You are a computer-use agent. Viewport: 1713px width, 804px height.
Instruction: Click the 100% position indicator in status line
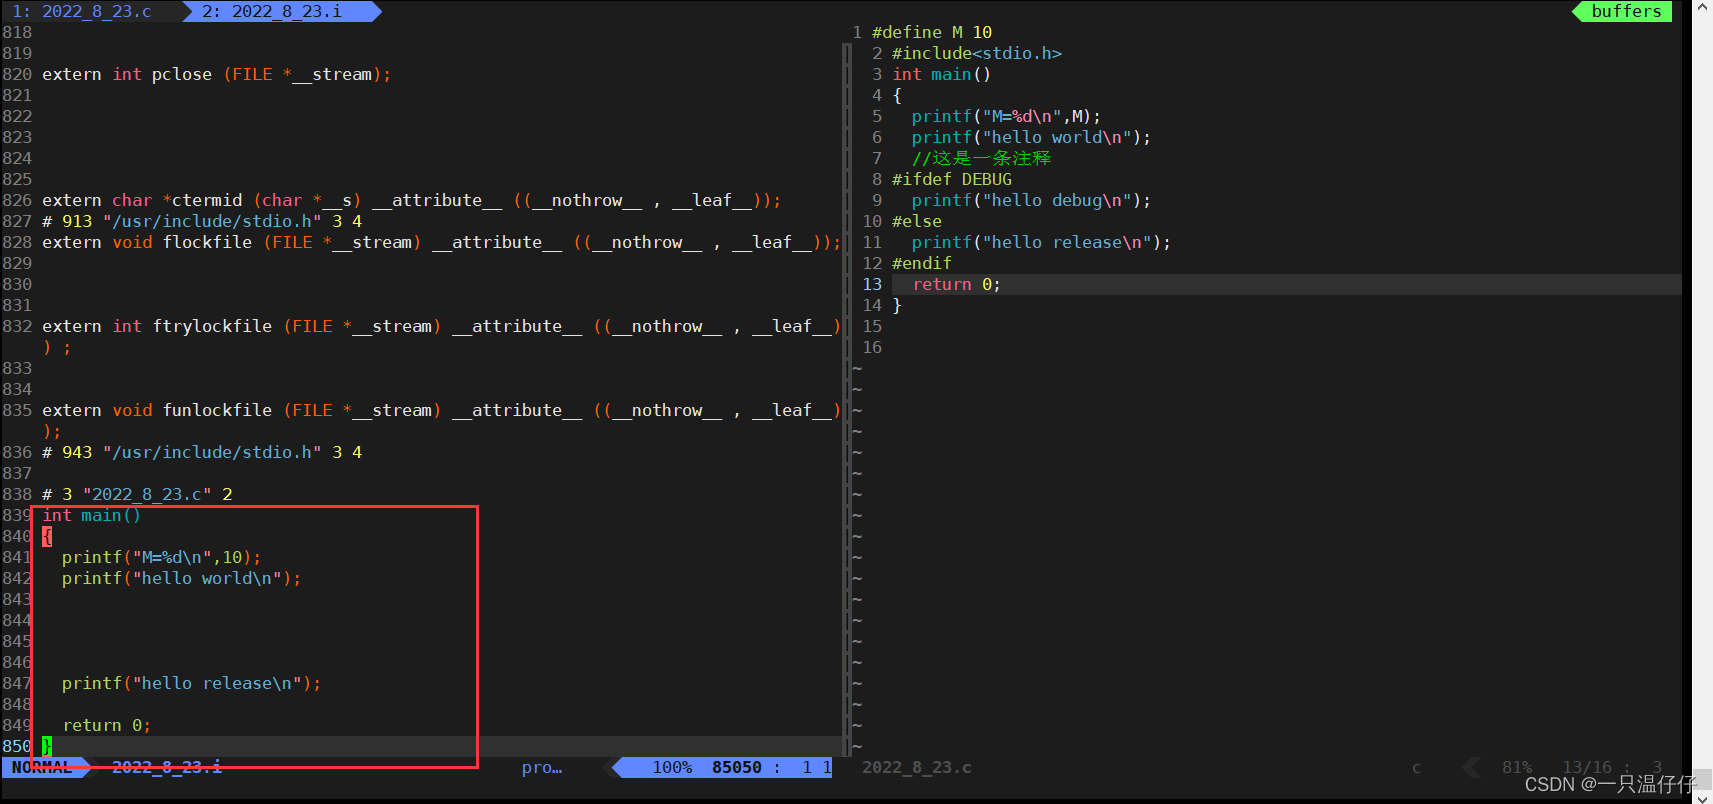(672, 767)
